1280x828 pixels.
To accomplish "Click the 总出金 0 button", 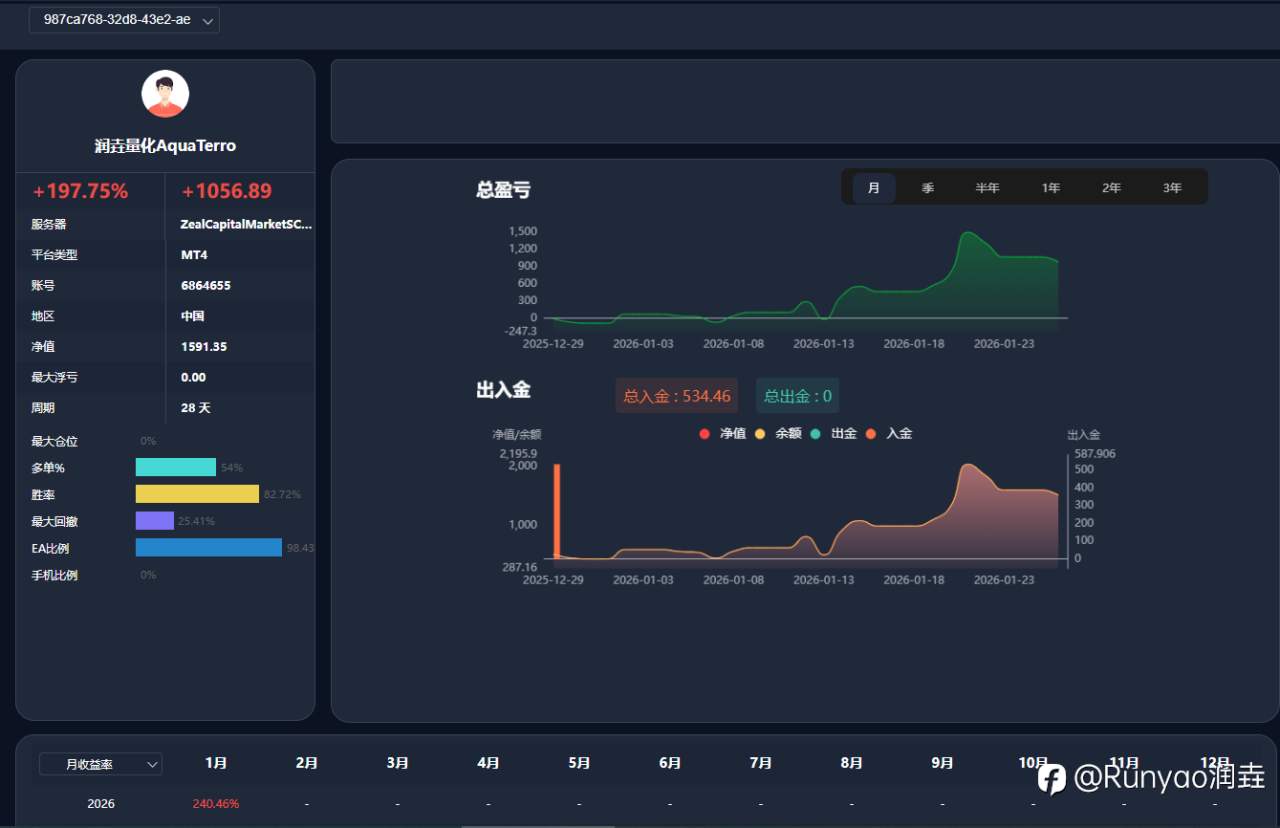I will pos(797,395).
